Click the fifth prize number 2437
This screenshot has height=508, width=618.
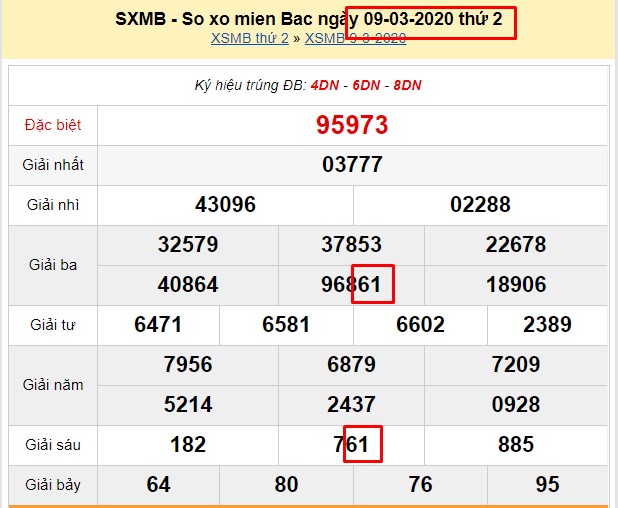tap(351, 405)
